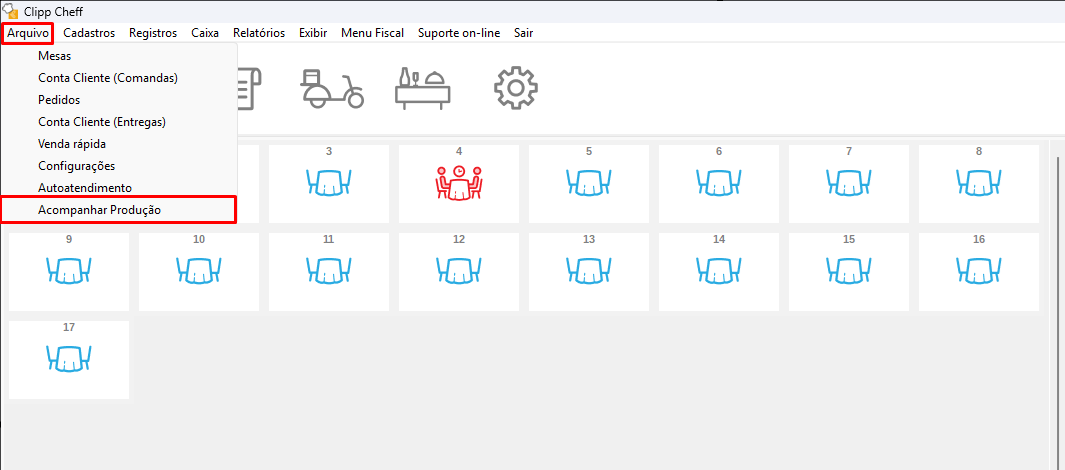Click the settings gear toolbar icon
This screenshot has width=1065, height=470.
(x=516, y=88)
